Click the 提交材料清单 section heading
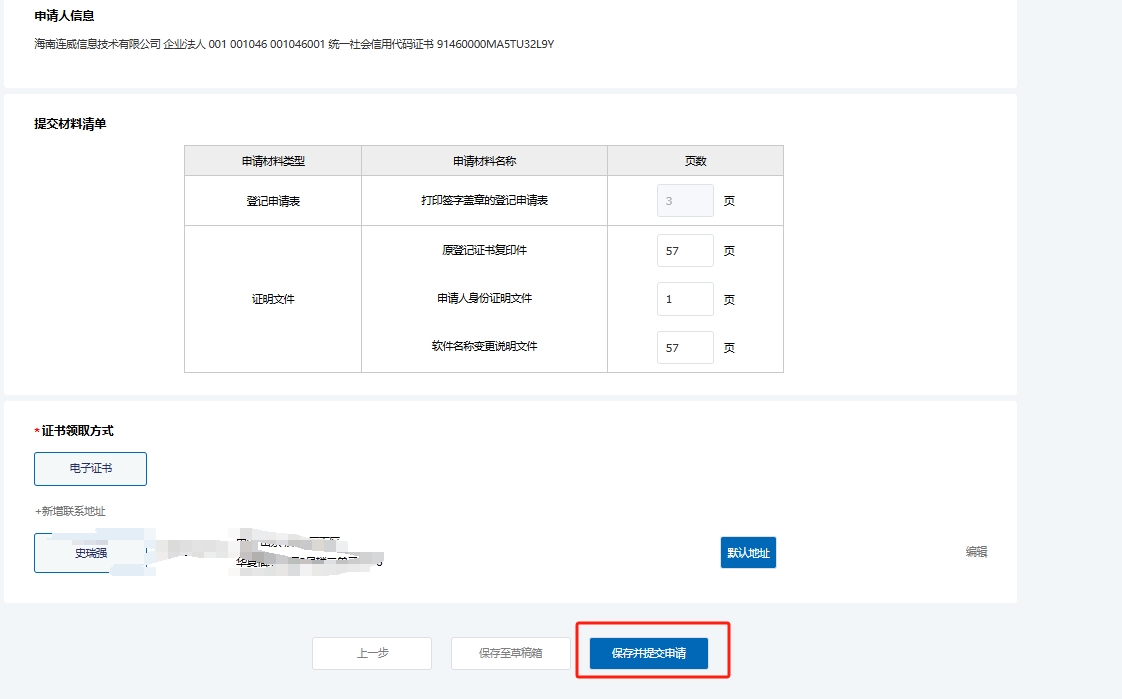The height and width of the screenshot is (699, 1122). 70,124
